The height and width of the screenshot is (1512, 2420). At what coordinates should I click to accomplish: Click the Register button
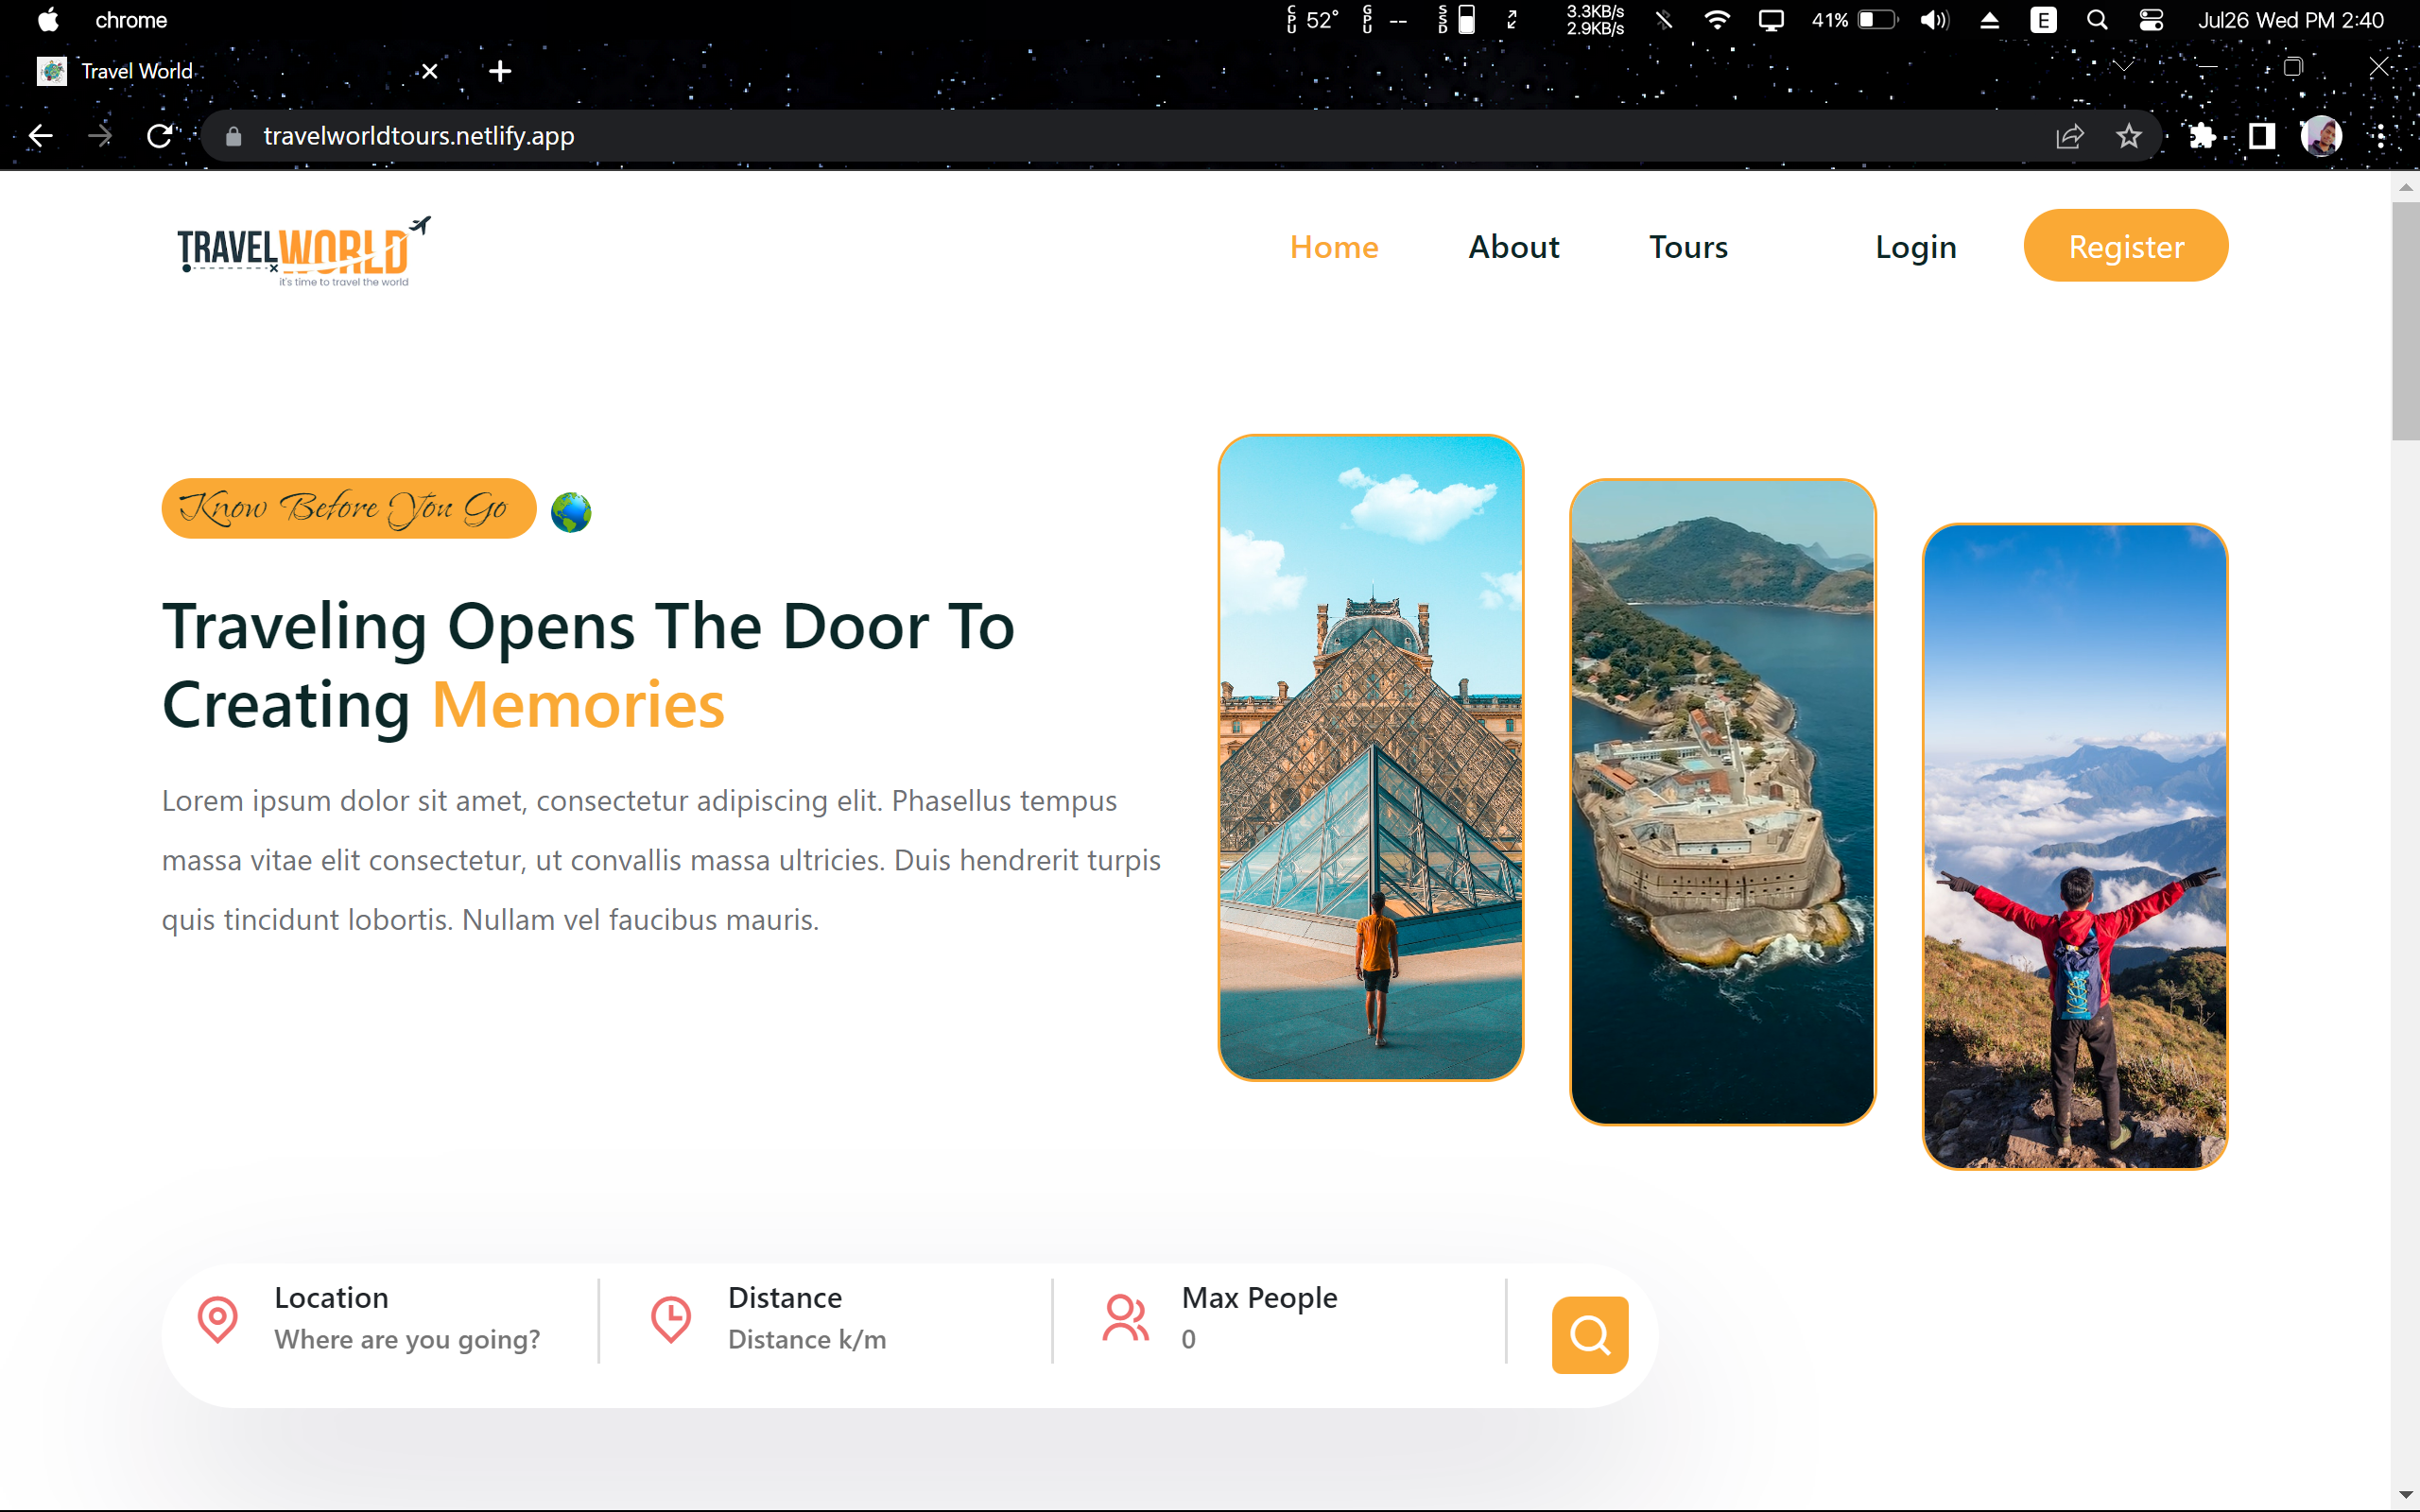(2125, 245)
